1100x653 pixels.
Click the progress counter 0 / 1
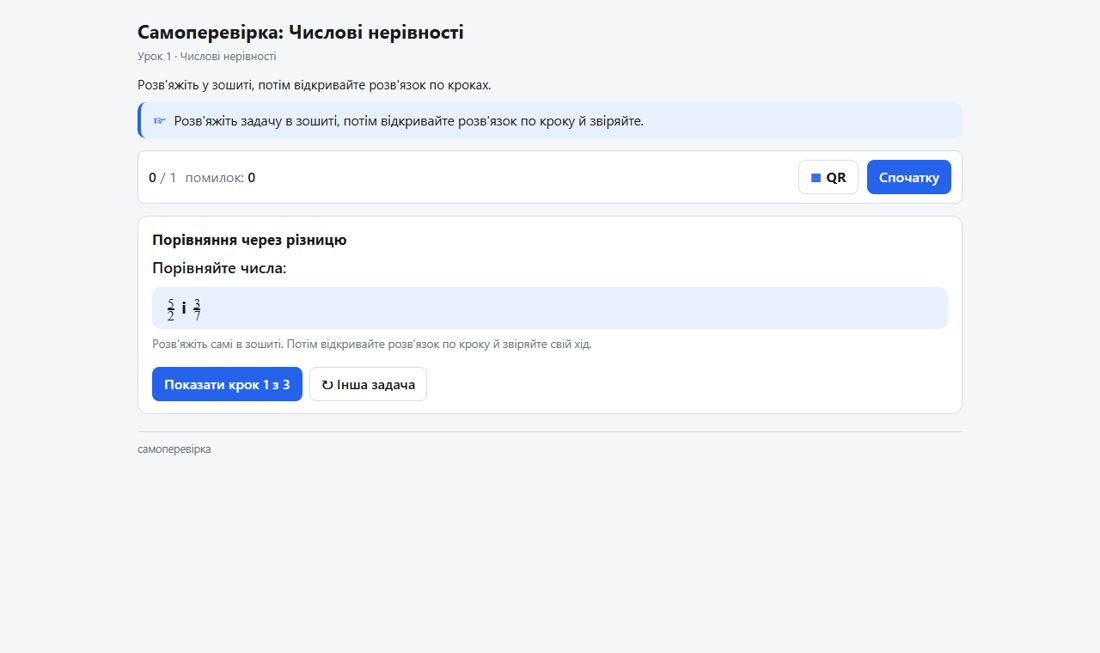[162, 177]
